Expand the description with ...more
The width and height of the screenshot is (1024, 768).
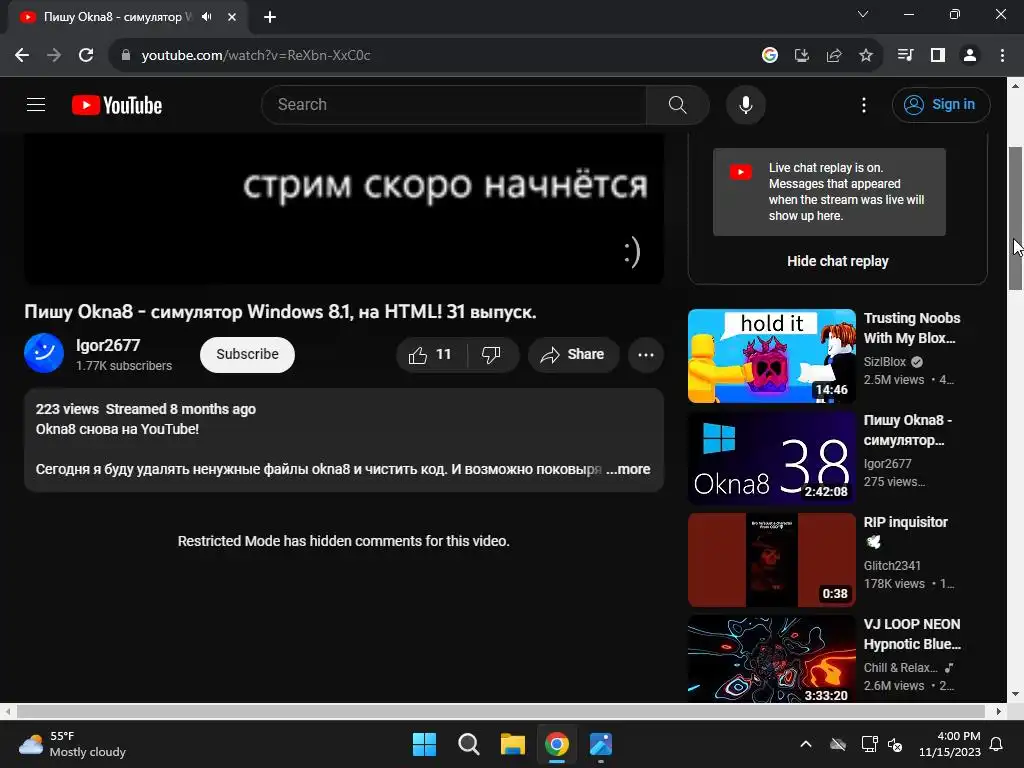click(628, 469)
